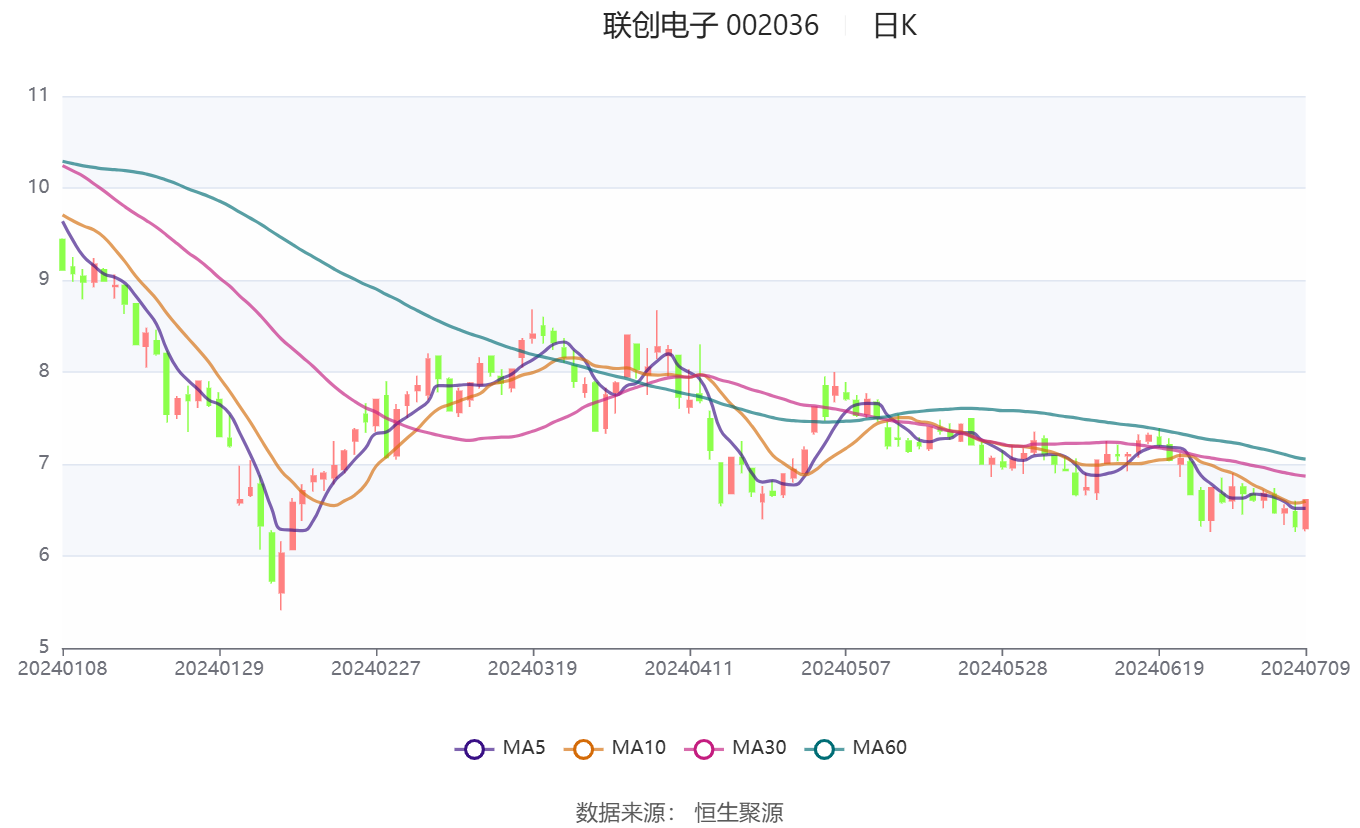Click the x-axis date label 20240619
The height and width of the screenshot is (828, 1360).
tap(1158, 668)
